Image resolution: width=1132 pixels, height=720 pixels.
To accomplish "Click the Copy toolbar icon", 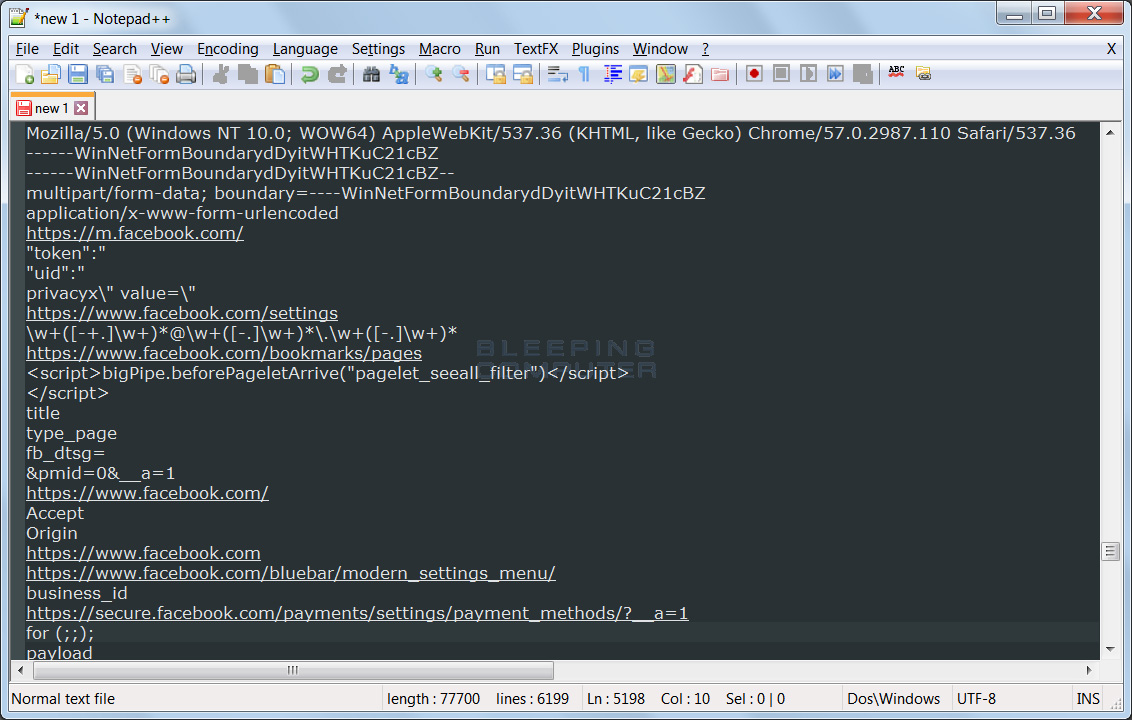I will click(248, 74).
